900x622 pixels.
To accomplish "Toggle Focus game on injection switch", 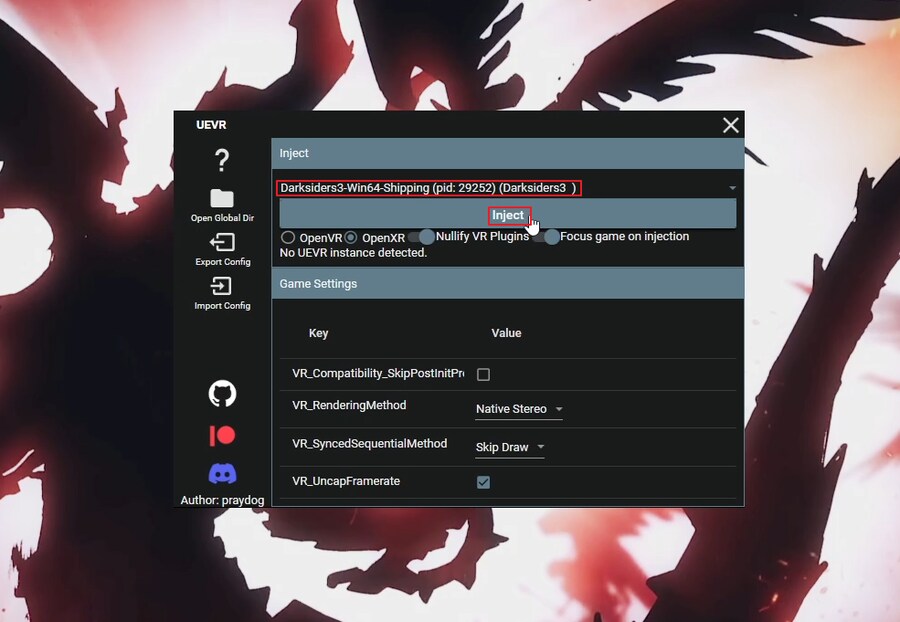I will tap(545, 237).
